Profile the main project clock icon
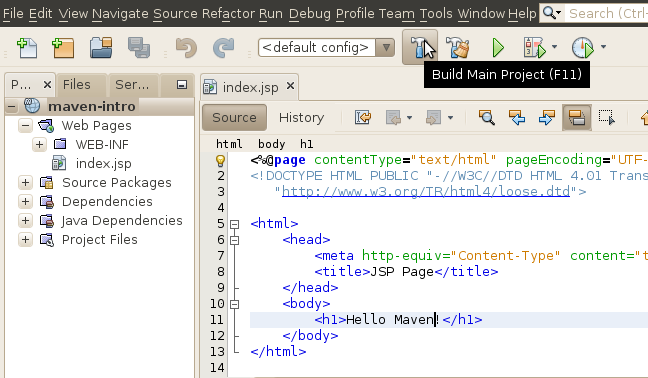This screenshot has width=648, height=378. point(583,48)
